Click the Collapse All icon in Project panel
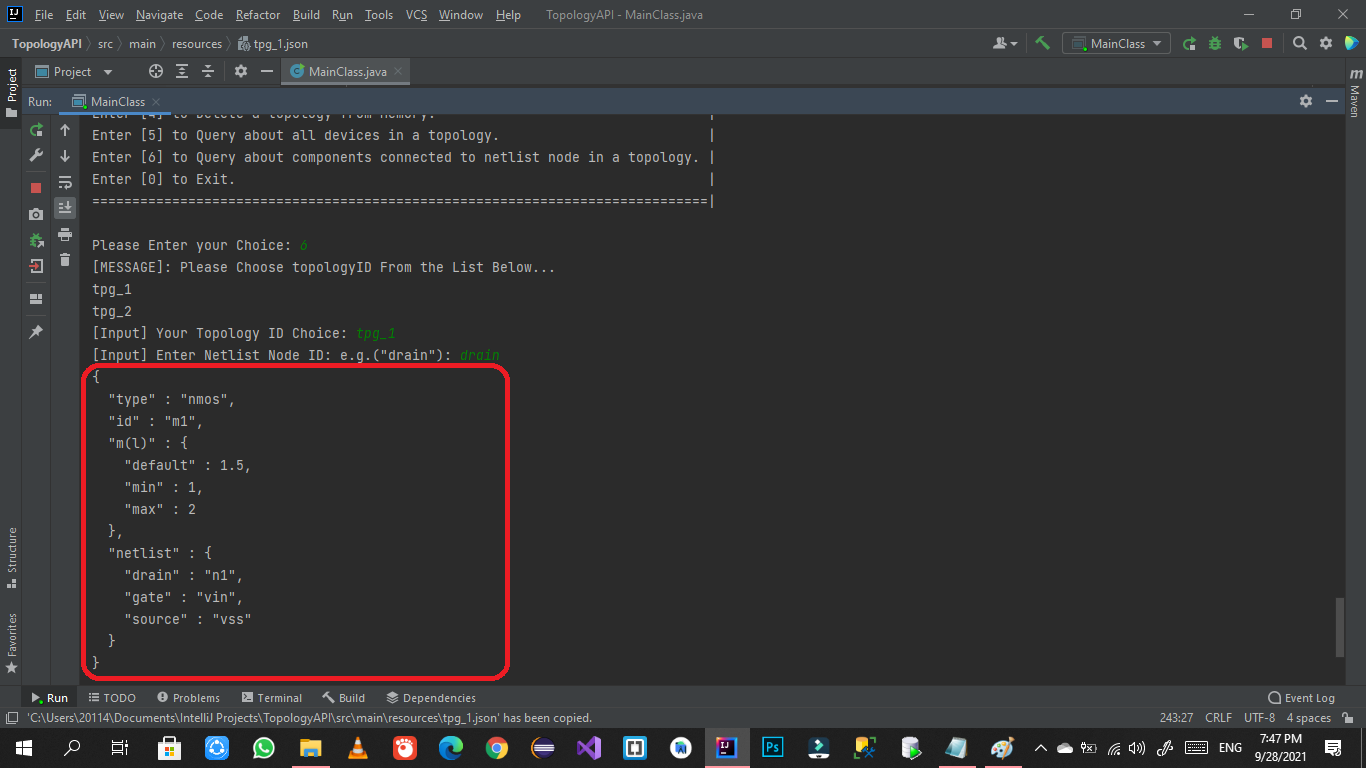This screenshot has width=1366, height=768. 208,71
